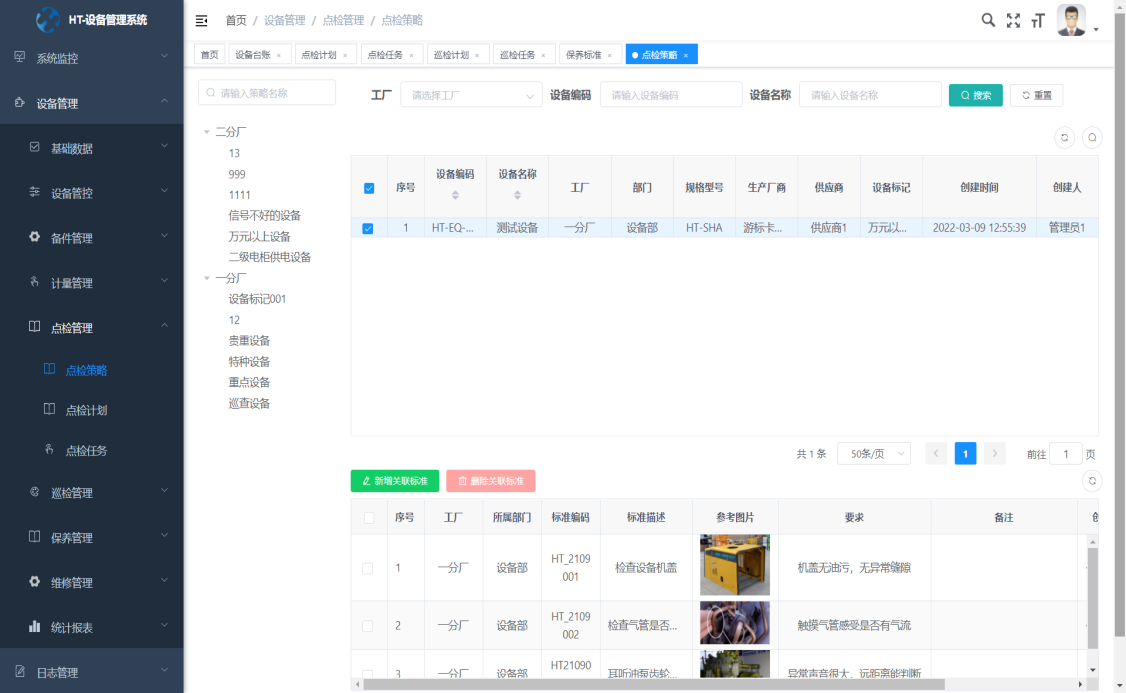Deselect the 测试设备 row checkbox
This screenshot has width=1126, height=693.
368,228
